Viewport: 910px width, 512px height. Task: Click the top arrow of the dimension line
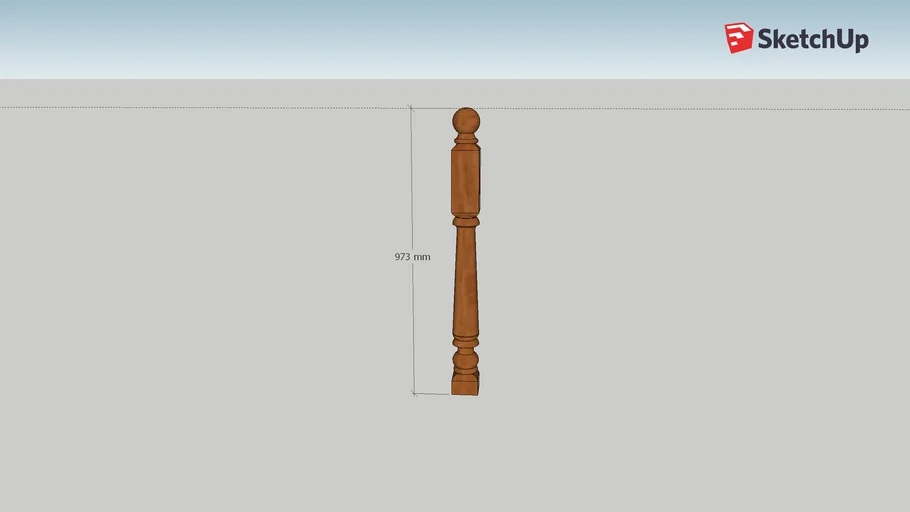pos(411,109)
